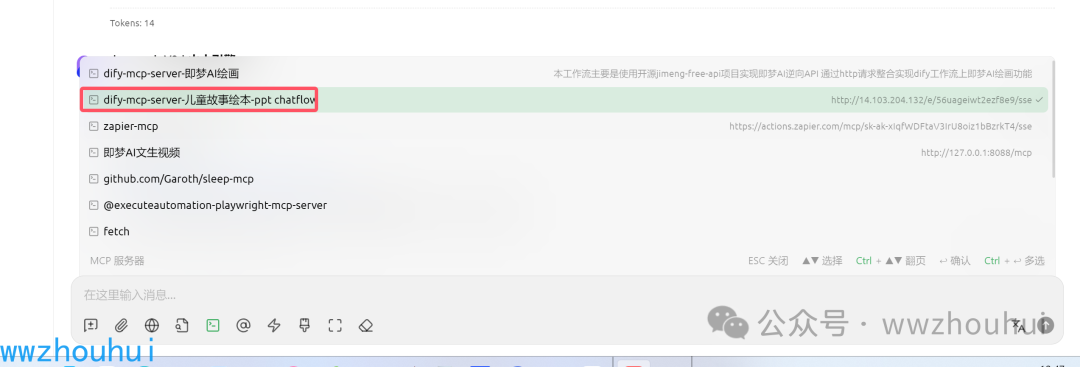Click the Tokens: 14 label
The image size is (1080, 367).
(132, 23)
